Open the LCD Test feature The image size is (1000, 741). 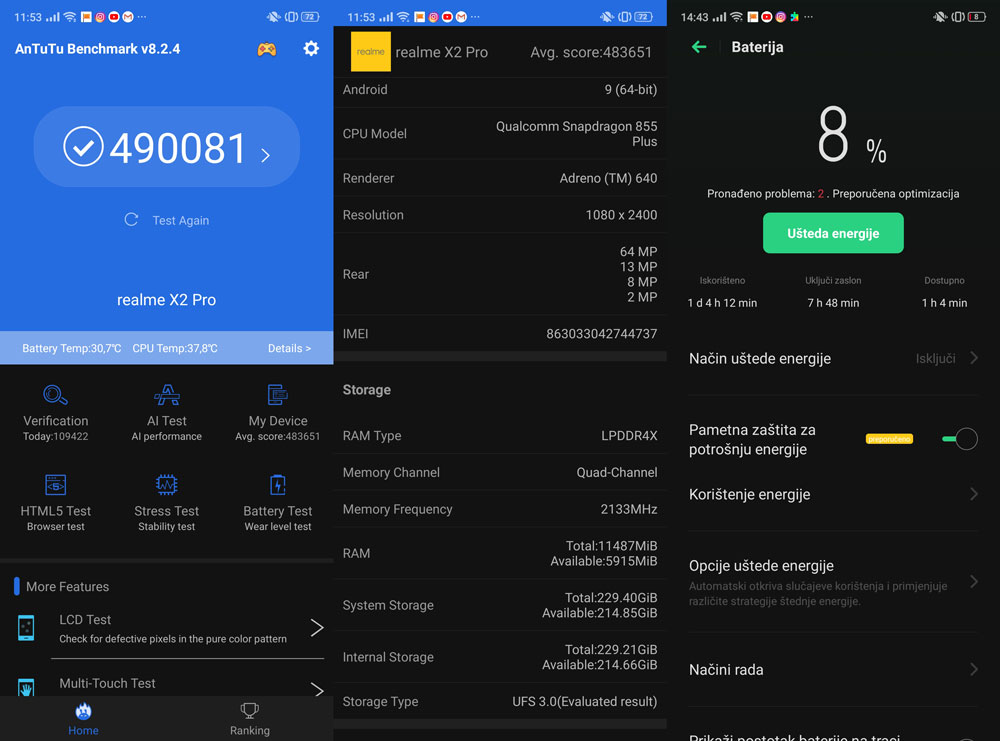[x=172, y=628]
